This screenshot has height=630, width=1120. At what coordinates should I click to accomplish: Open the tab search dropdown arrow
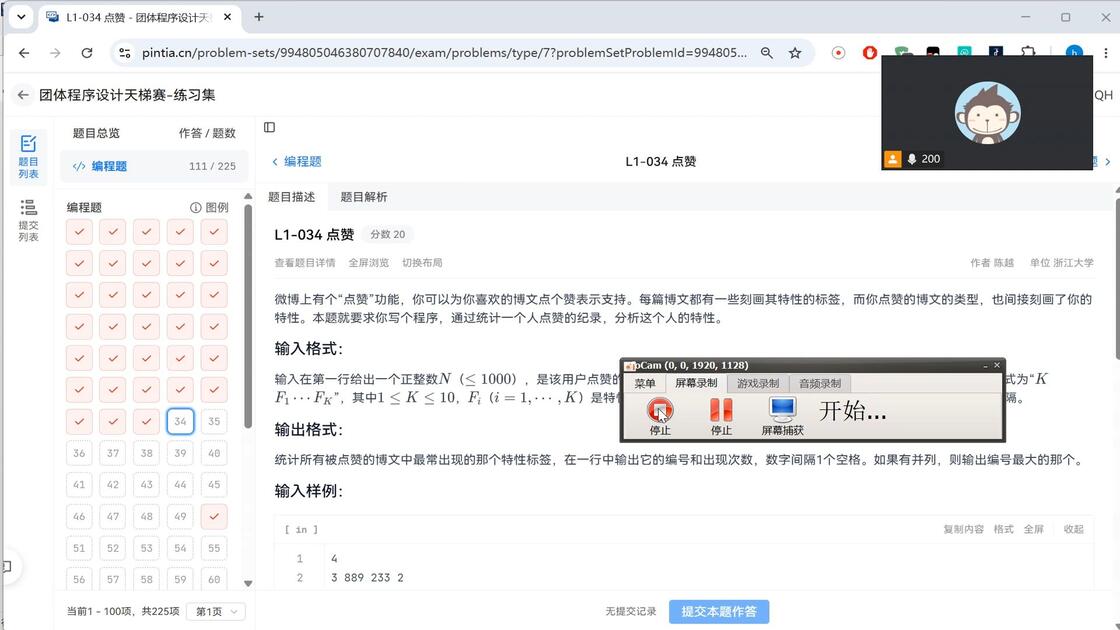[21, 16]
